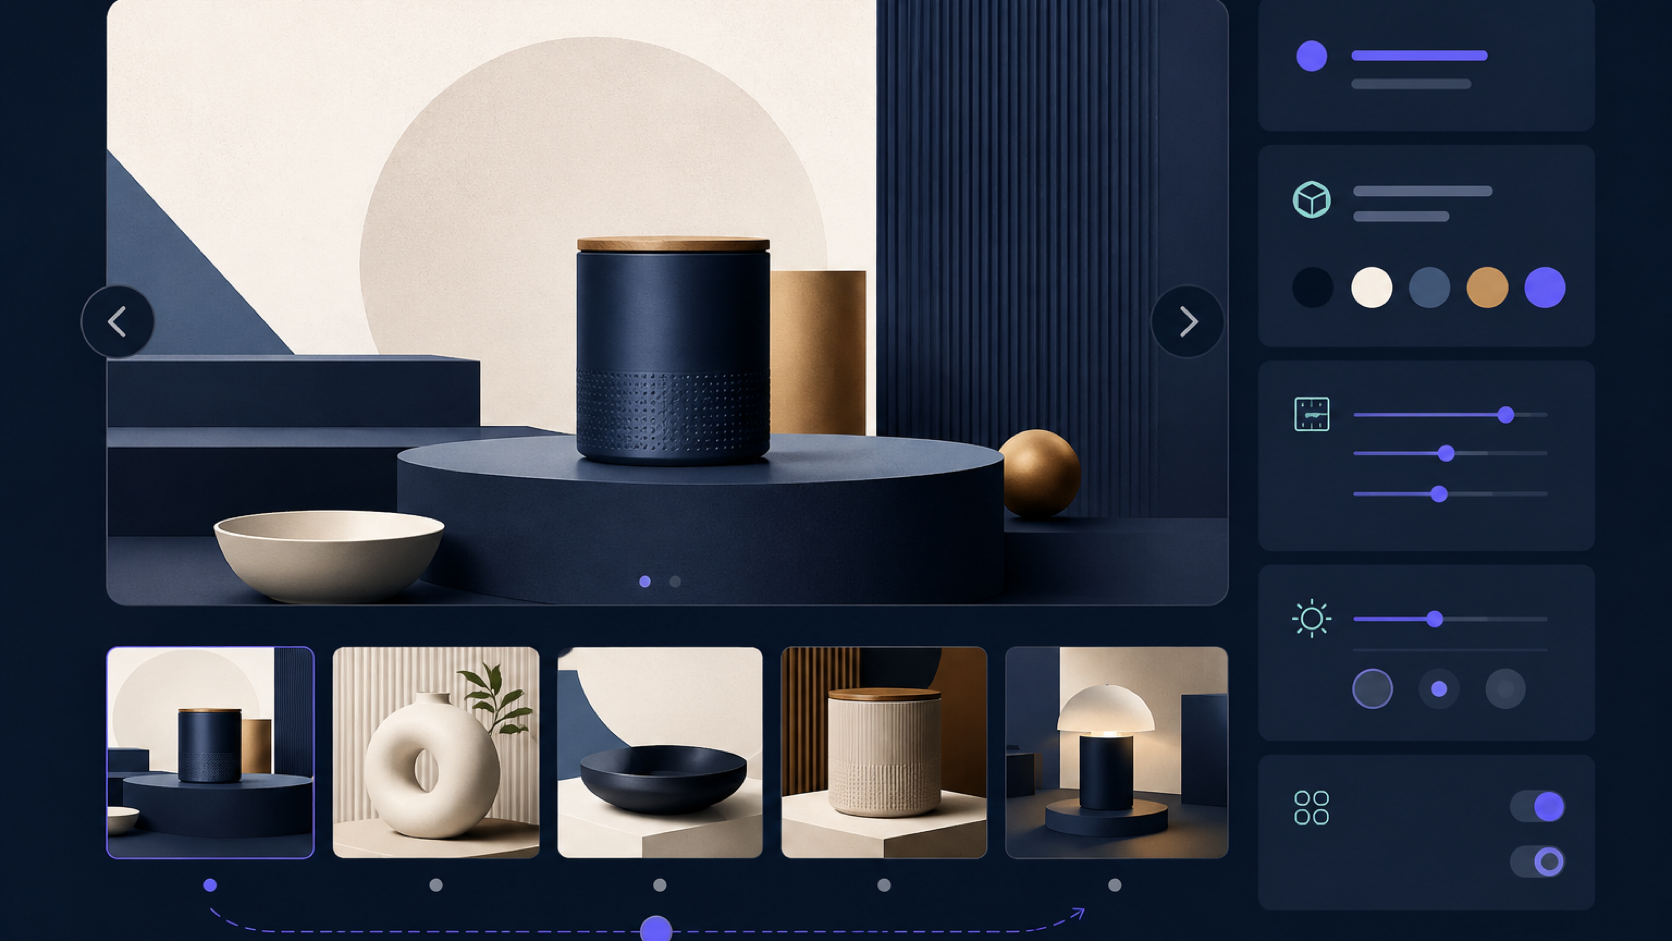Choose the tan gold color swatch
Screen dimensions: 1672x941
(x=1487, y=288)
